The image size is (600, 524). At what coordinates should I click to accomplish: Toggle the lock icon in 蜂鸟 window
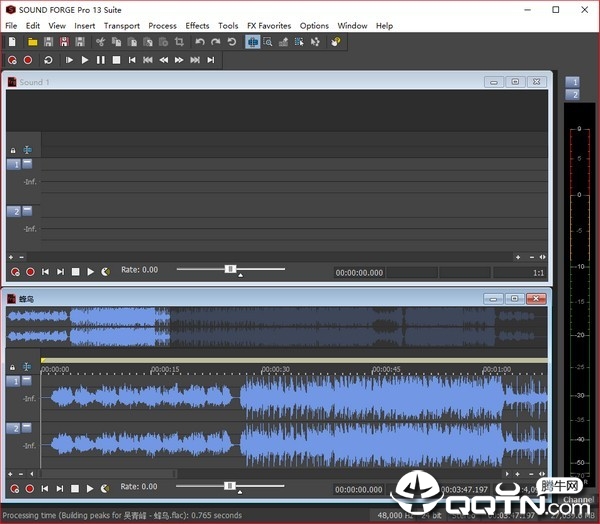13,367
